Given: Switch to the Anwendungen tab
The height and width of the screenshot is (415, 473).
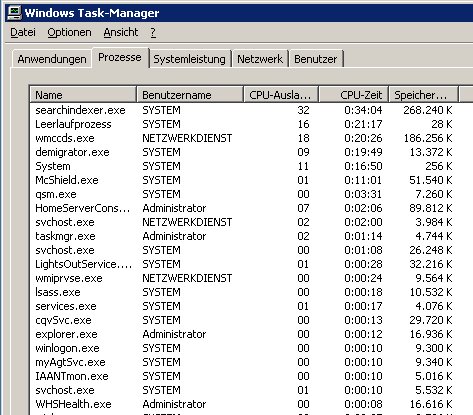Looking at the screenshot, I should coord(52,59).
